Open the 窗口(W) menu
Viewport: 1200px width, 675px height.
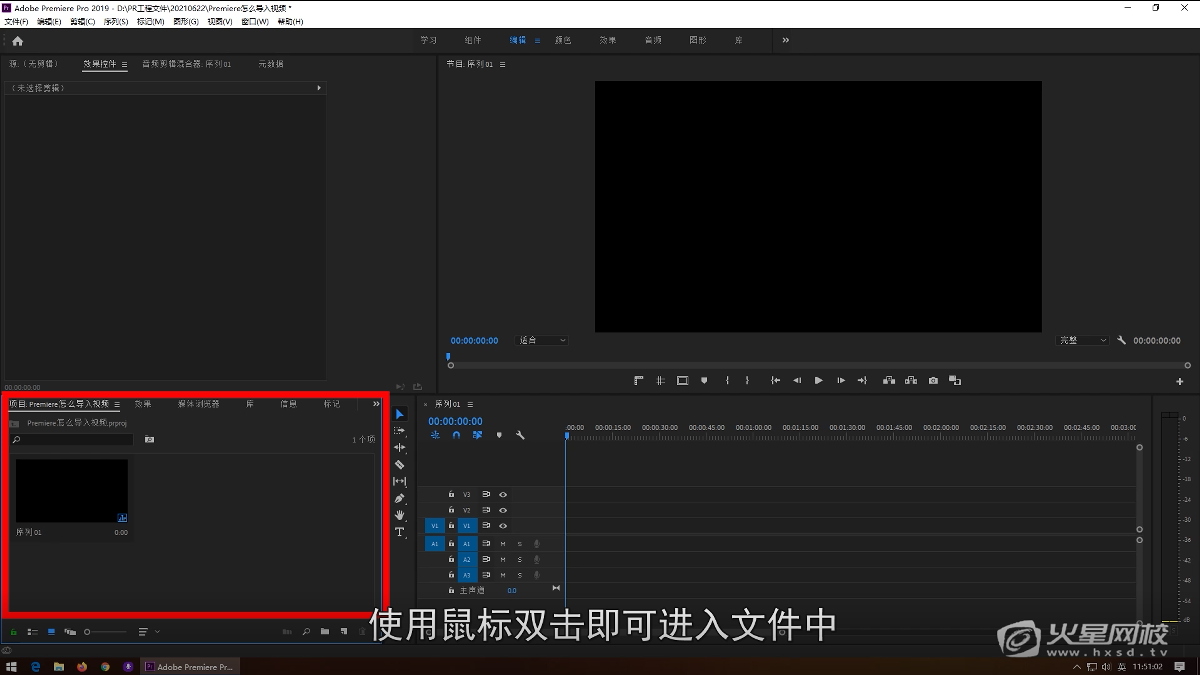pos(255,21)
